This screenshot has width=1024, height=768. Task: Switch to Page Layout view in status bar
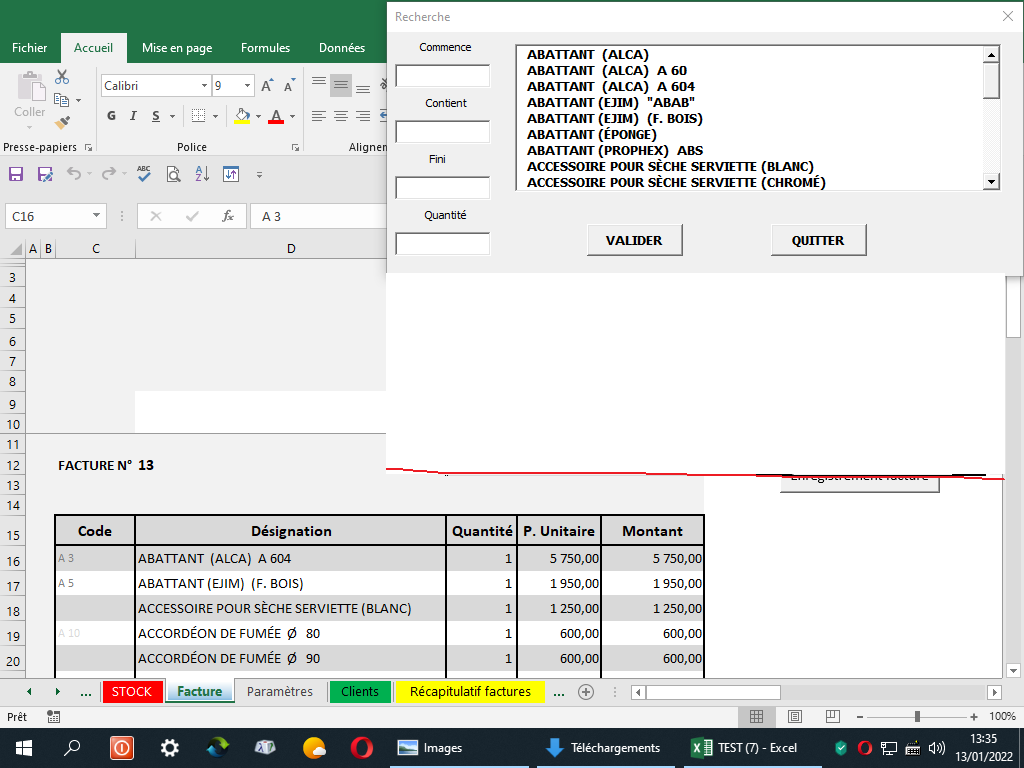click(x=794, y=717)
